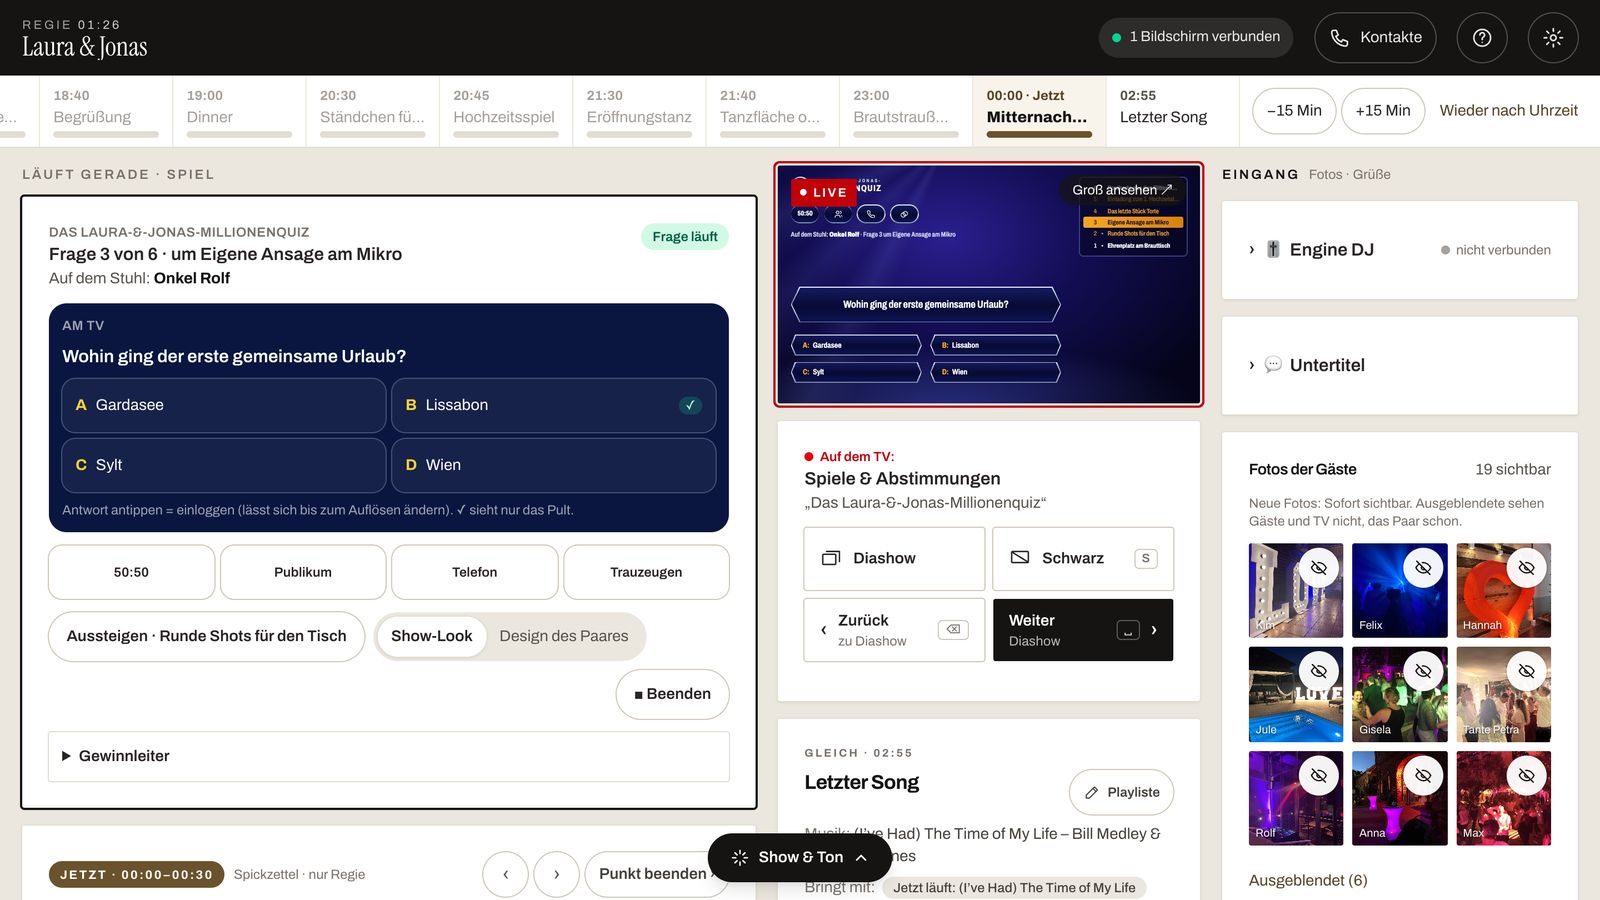Hide Max's guest photo
This screenshot has height=900, width=1600.
pos(1527,775)
